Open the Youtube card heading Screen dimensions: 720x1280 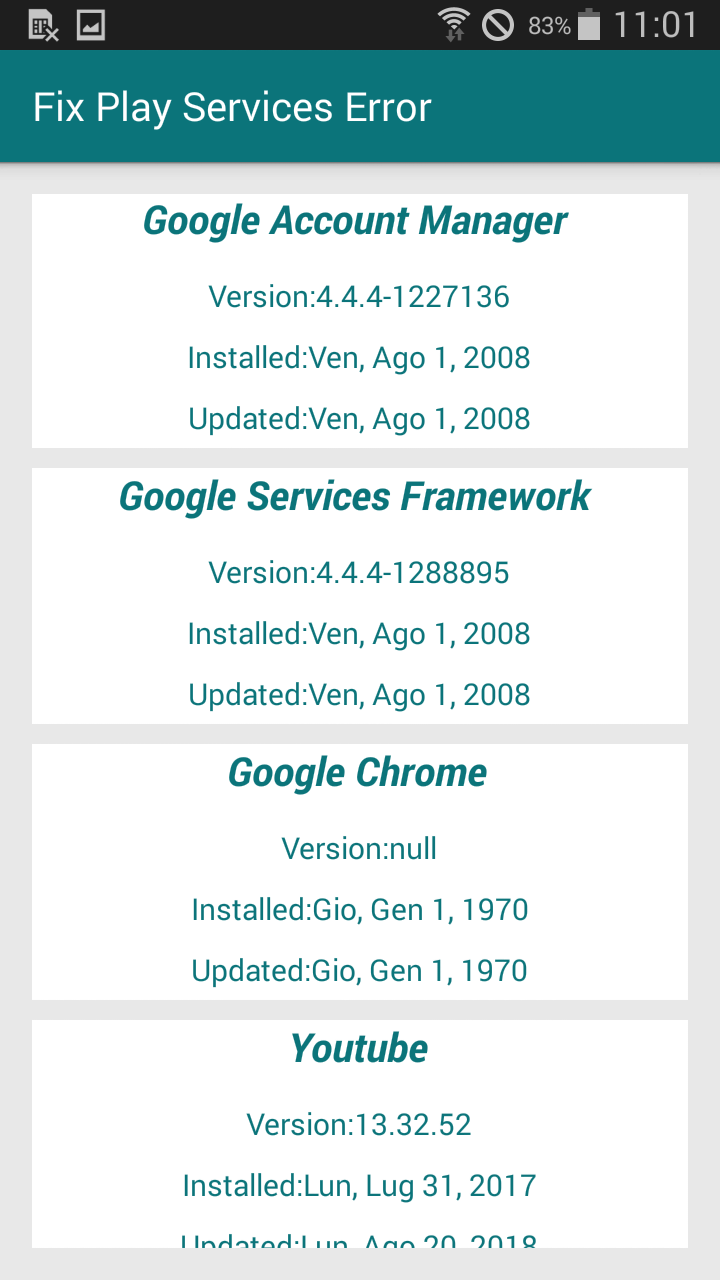tap(359, 1049)
